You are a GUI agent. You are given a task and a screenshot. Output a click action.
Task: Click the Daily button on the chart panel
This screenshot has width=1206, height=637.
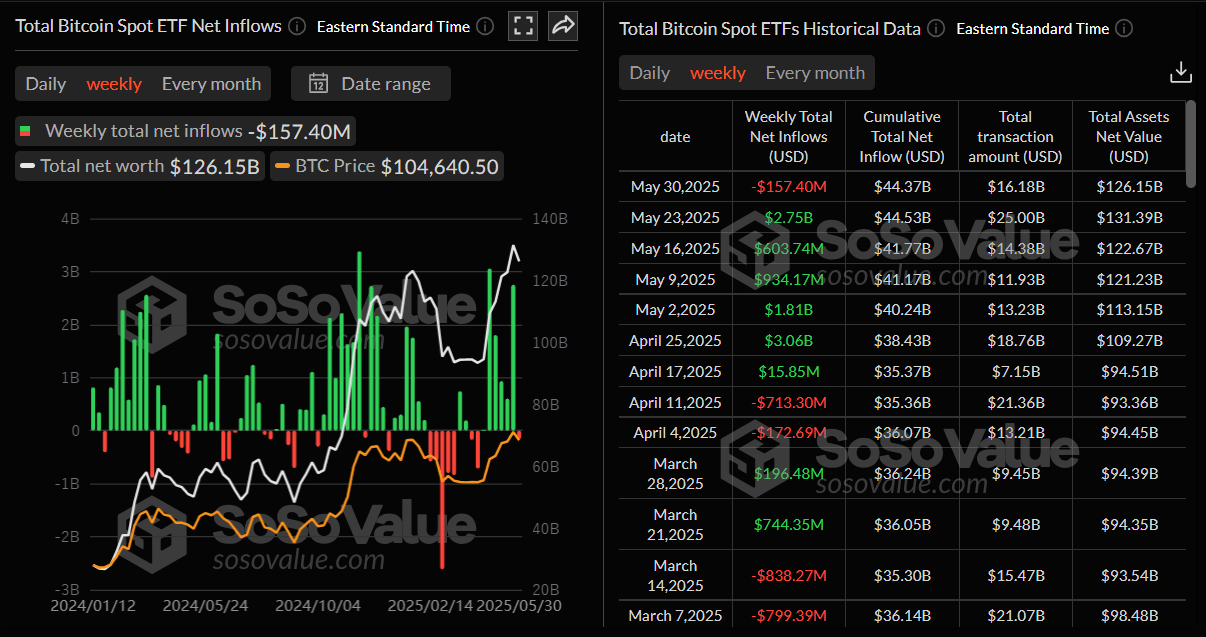tap(45, 84)
